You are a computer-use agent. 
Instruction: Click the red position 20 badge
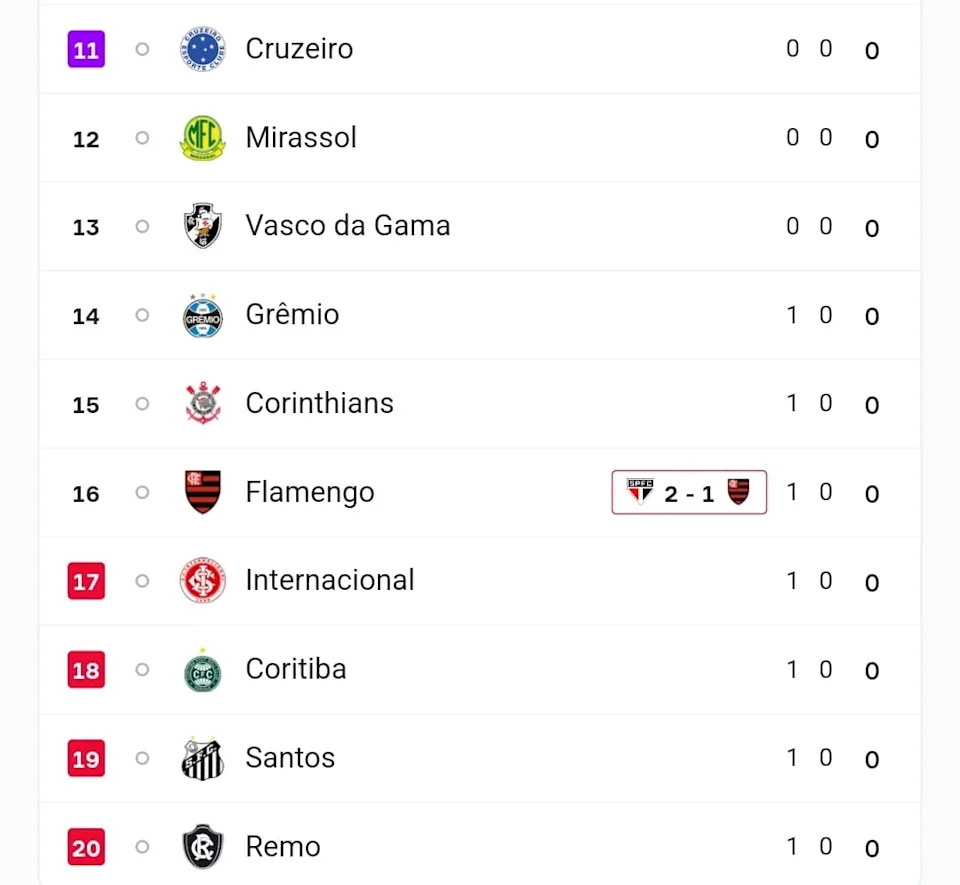(86, 847)
